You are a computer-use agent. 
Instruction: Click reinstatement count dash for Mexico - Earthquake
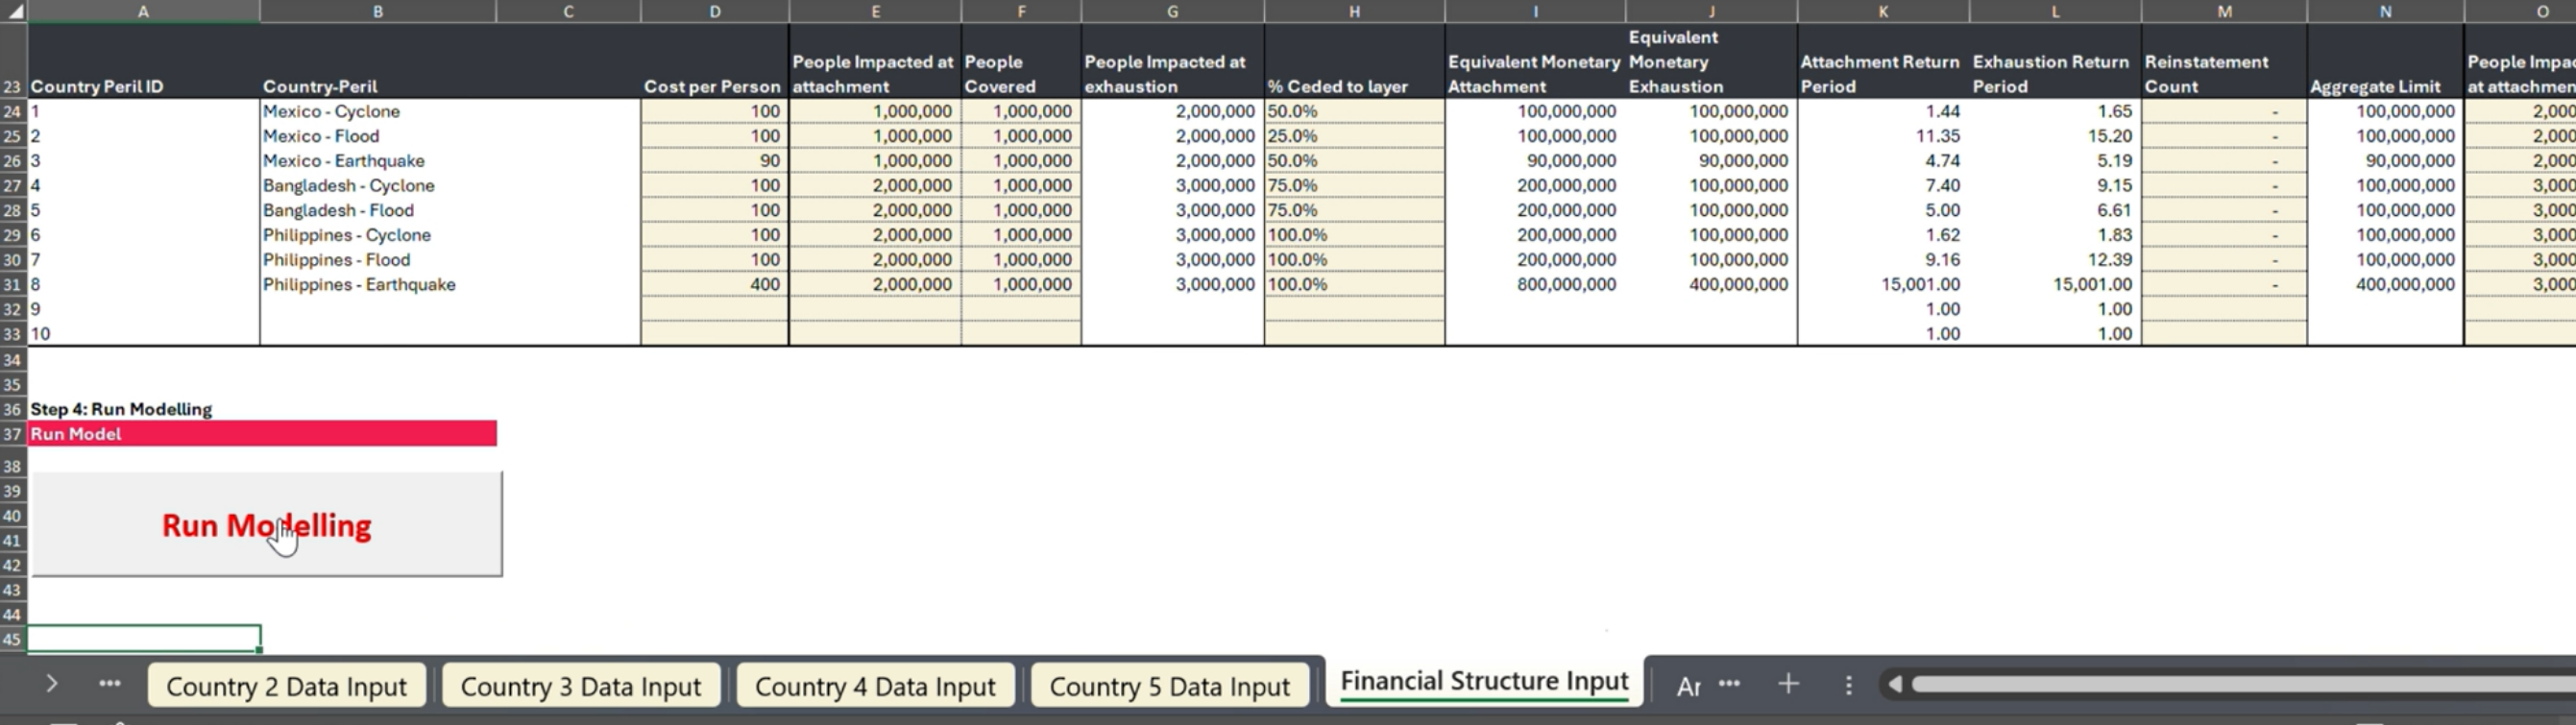click(x=2224, y=161)
